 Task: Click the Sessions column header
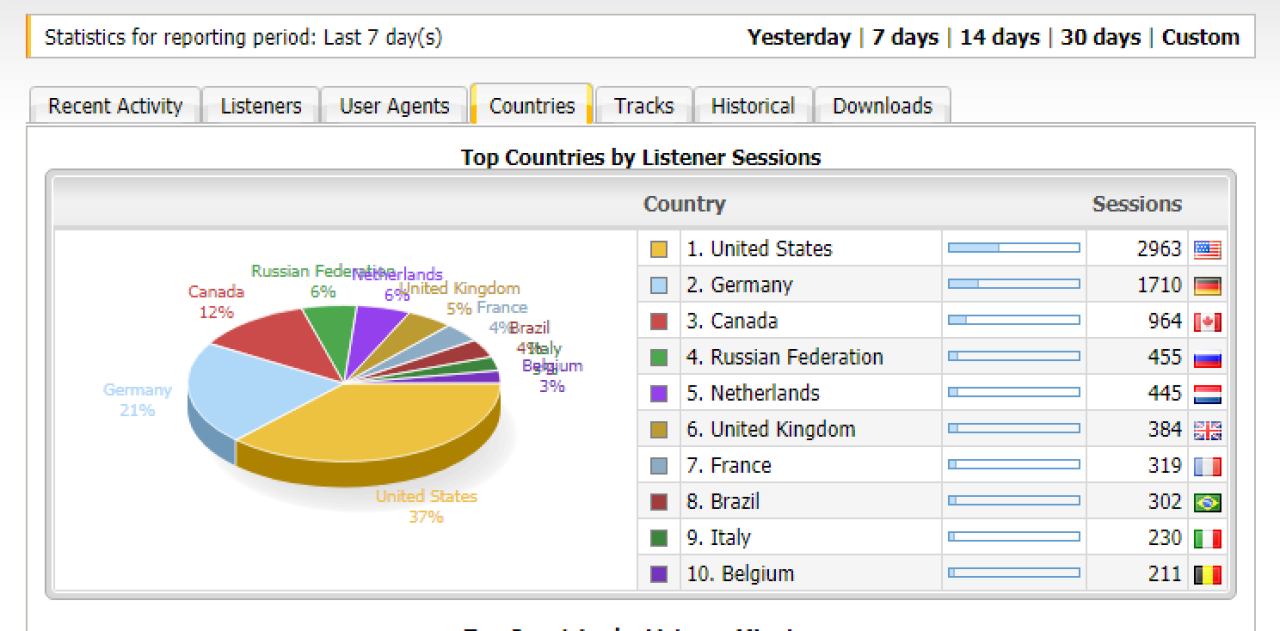(1136, 204)
